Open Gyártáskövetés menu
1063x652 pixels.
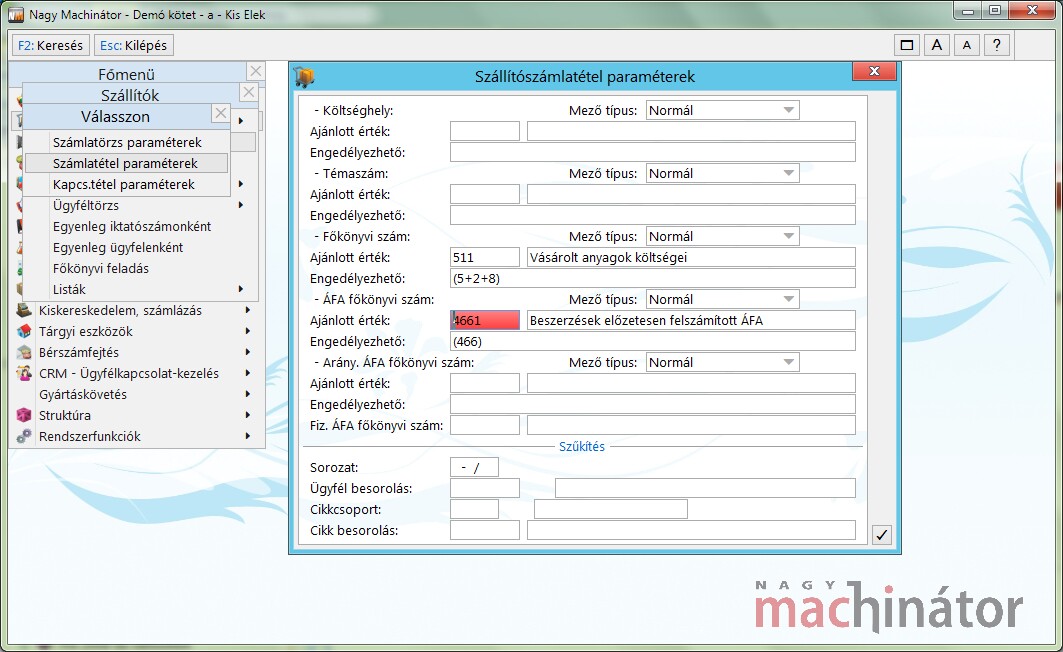point(136,394)
